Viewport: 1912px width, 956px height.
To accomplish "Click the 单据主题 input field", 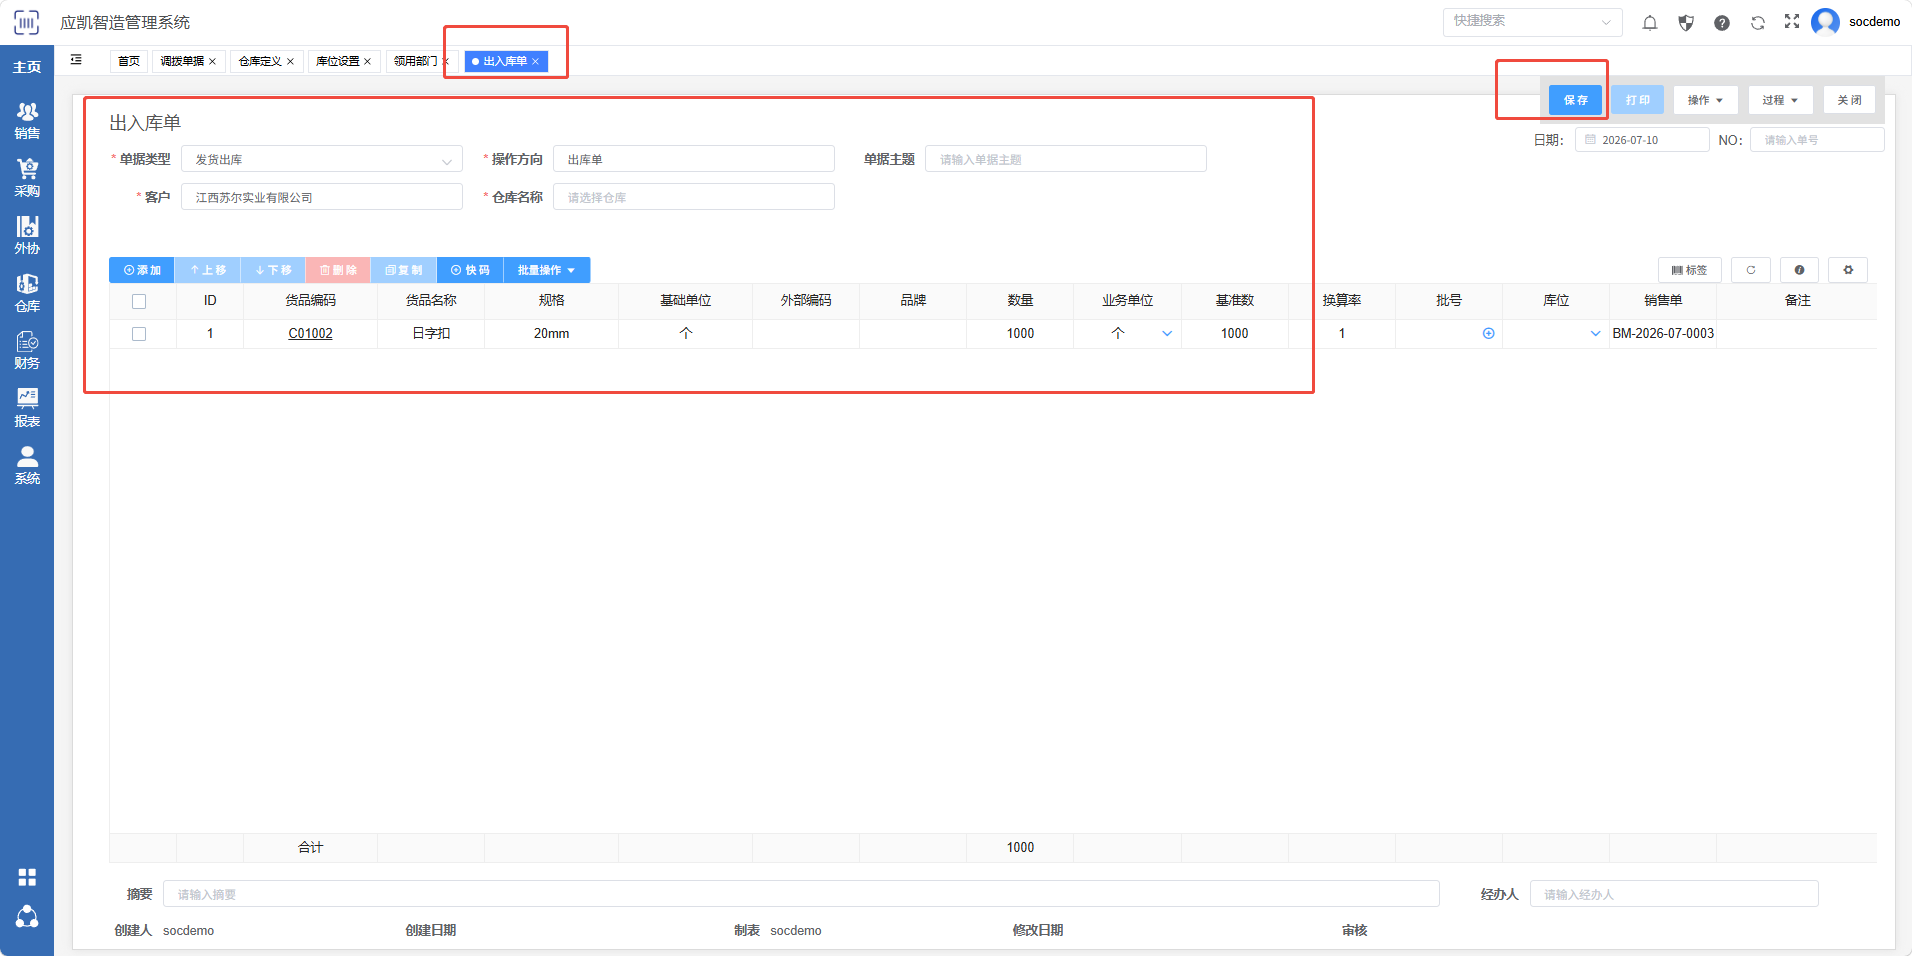I will click(x=1066, y=159).
